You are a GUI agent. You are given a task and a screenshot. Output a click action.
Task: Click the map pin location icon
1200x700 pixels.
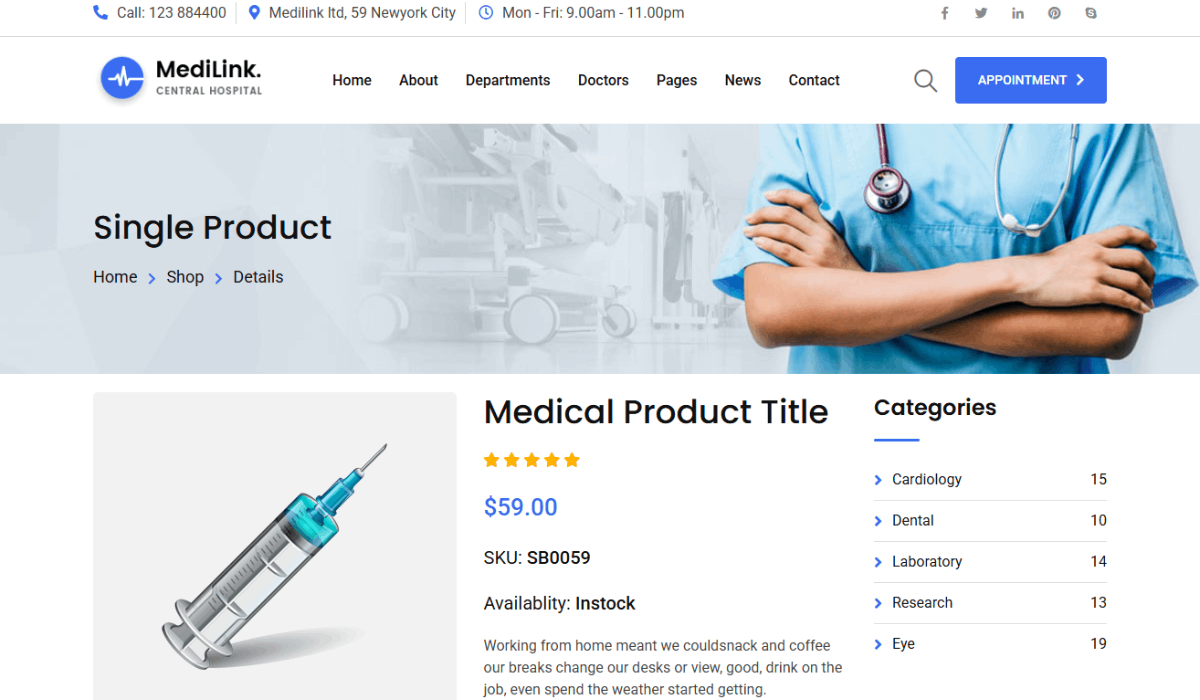254,13
